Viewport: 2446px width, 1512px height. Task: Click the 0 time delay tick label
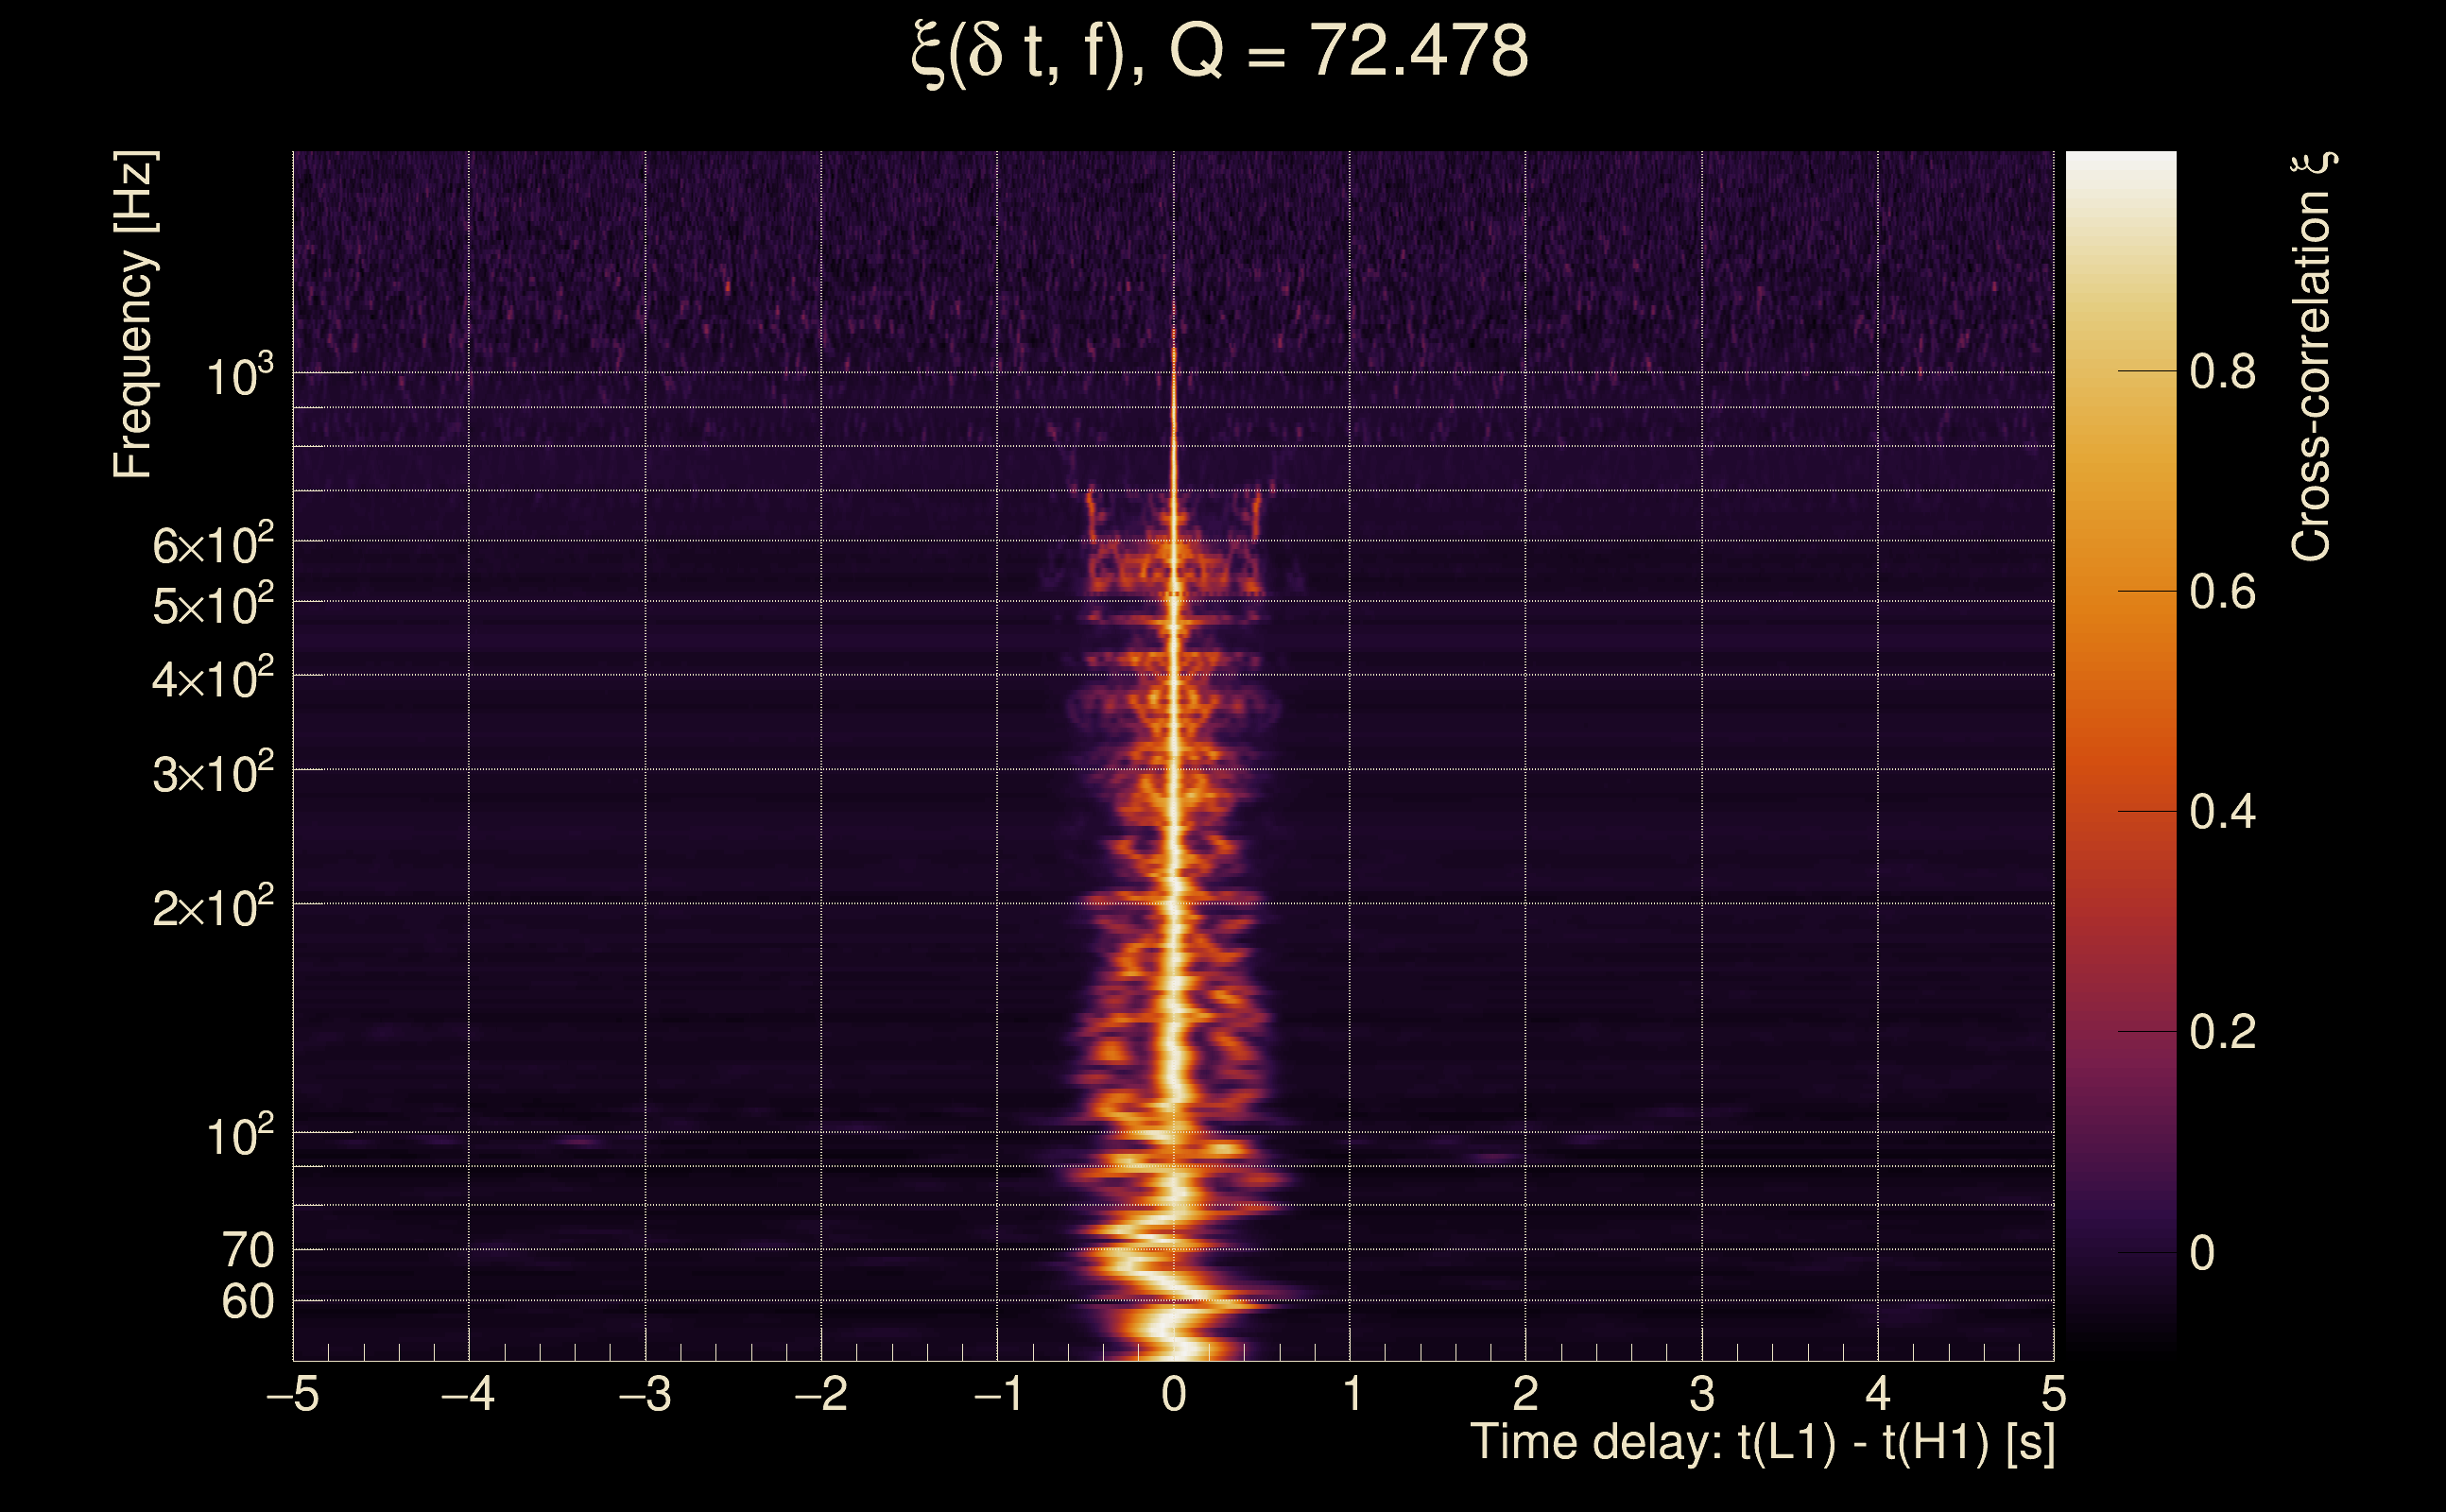[x=1174, y=1394]
